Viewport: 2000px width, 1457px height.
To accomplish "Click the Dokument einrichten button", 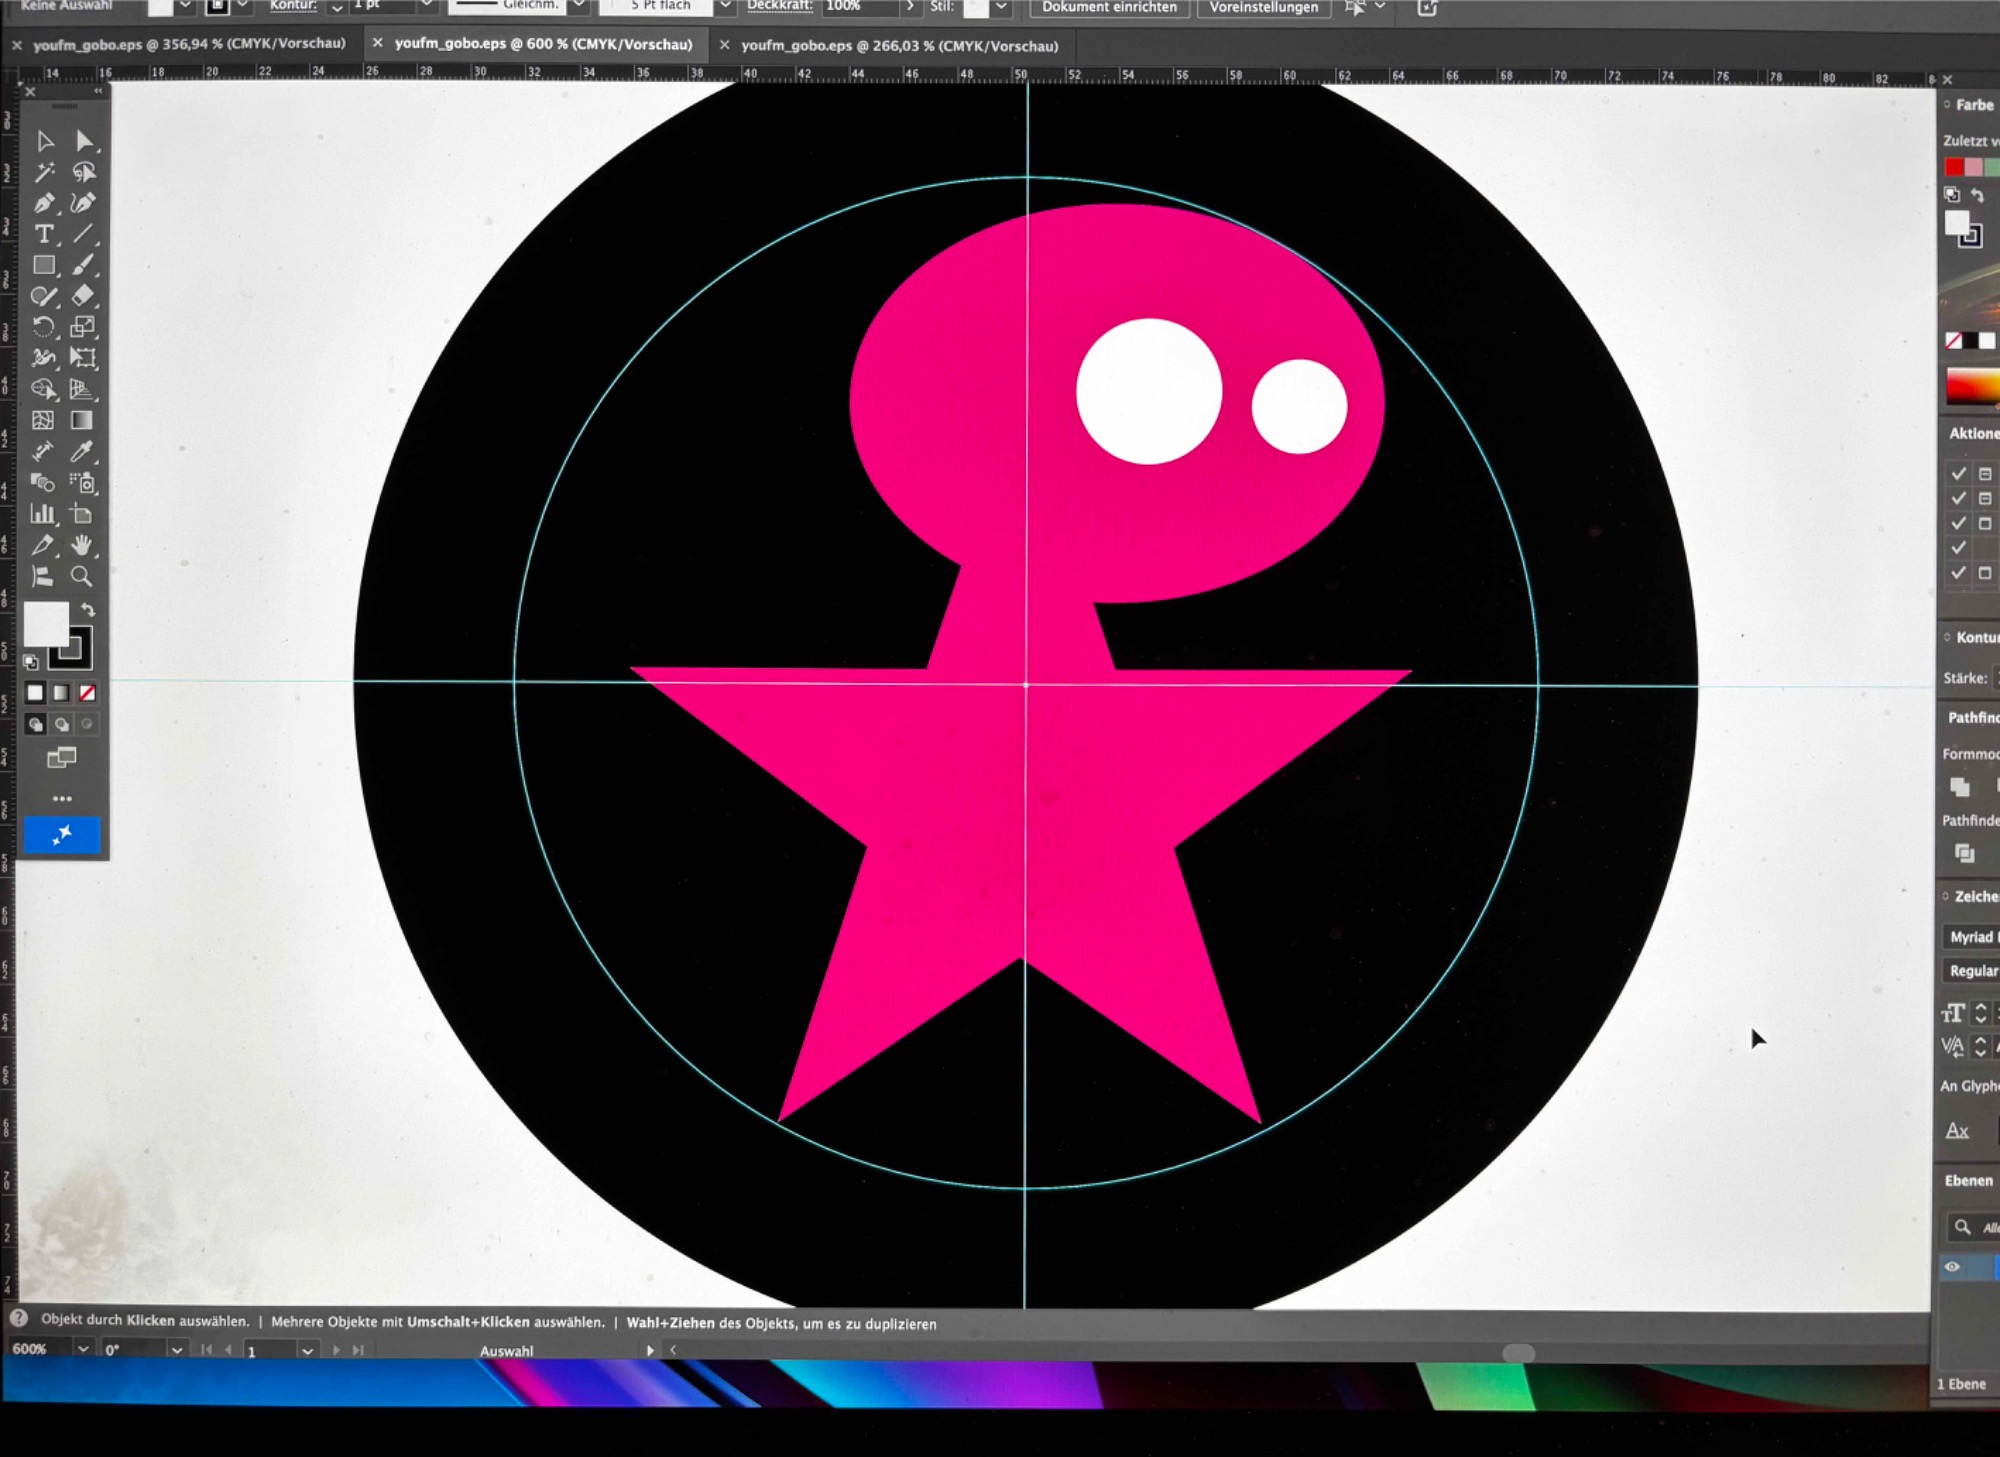I will 1109,8.
